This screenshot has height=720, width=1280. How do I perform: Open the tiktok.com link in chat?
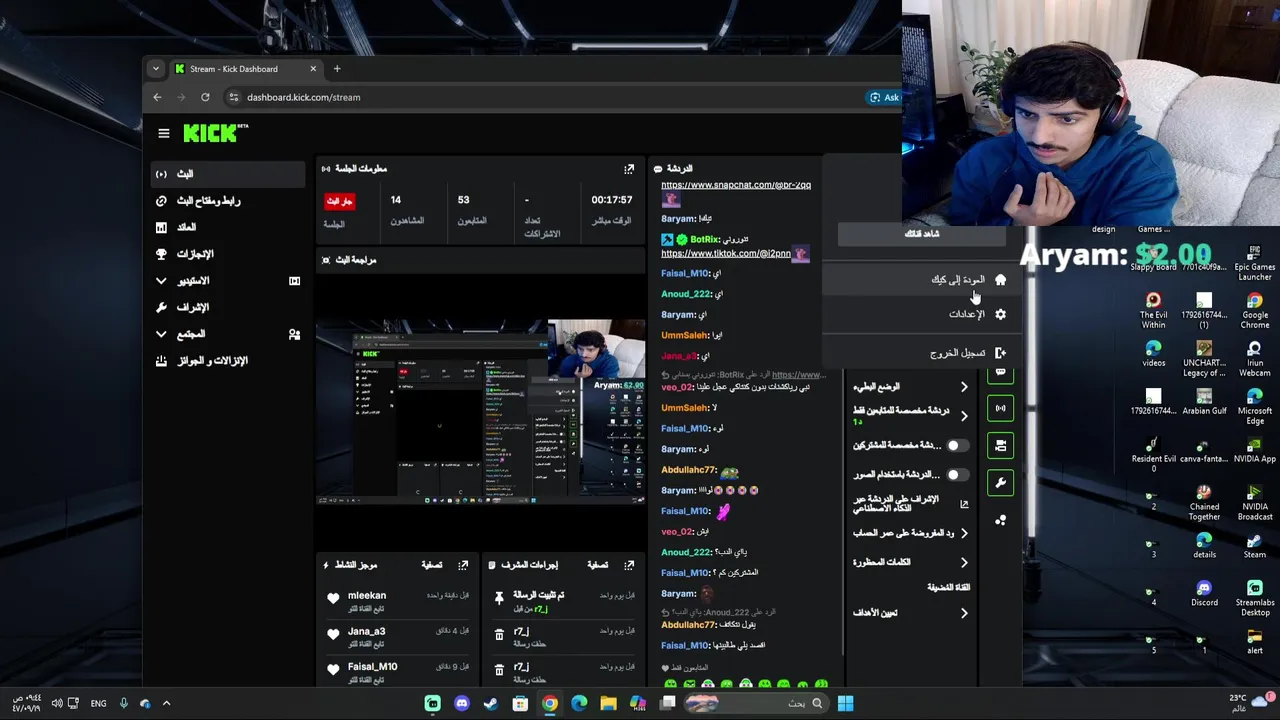tap(726, 254)
